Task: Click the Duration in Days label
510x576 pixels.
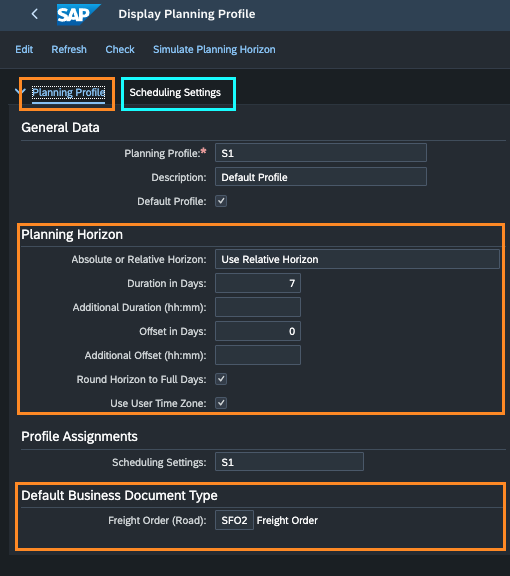Action: pyautogui.click(x=167, y=283)
